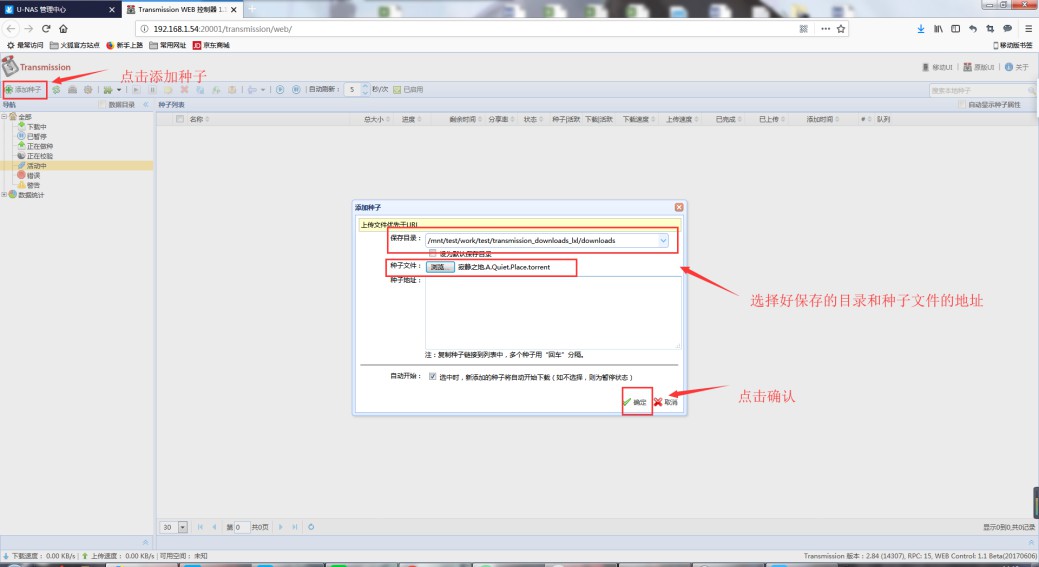The height and width of the screenshot is (567, 1039).
Task: Expand the 数据统计 tree node
Action: click(5, 195)
